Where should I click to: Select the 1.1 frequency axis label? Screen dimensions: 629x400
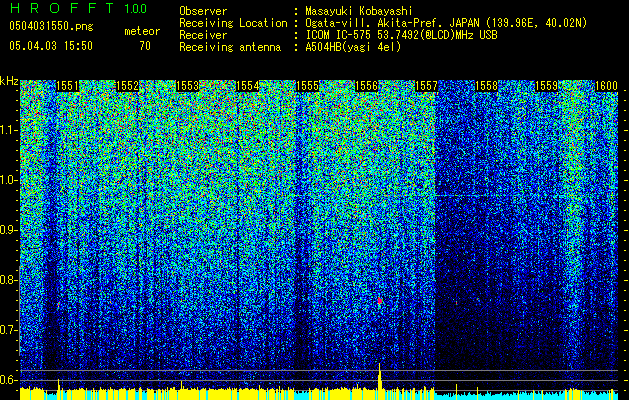coord(9,130)
